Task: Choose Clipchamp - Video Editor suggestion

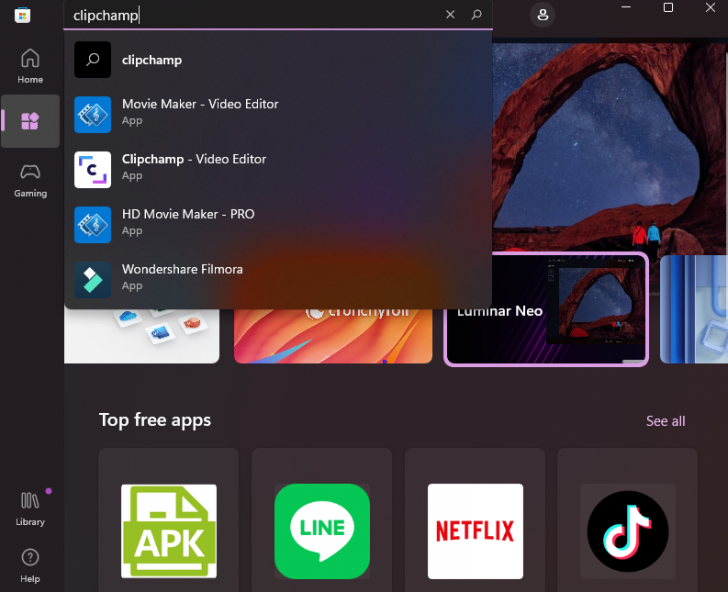Action: point(278,169)
